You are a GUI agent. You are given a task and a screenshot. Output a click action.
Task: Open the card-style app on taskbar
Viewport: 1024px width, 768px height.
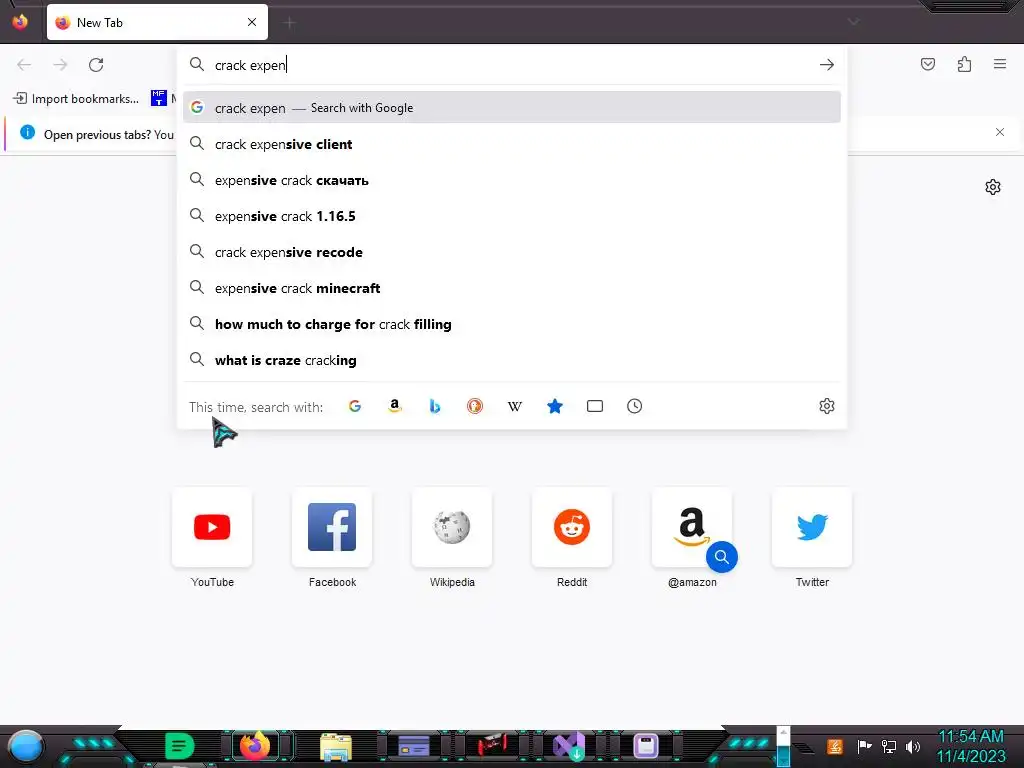click(x=414, y=746)
